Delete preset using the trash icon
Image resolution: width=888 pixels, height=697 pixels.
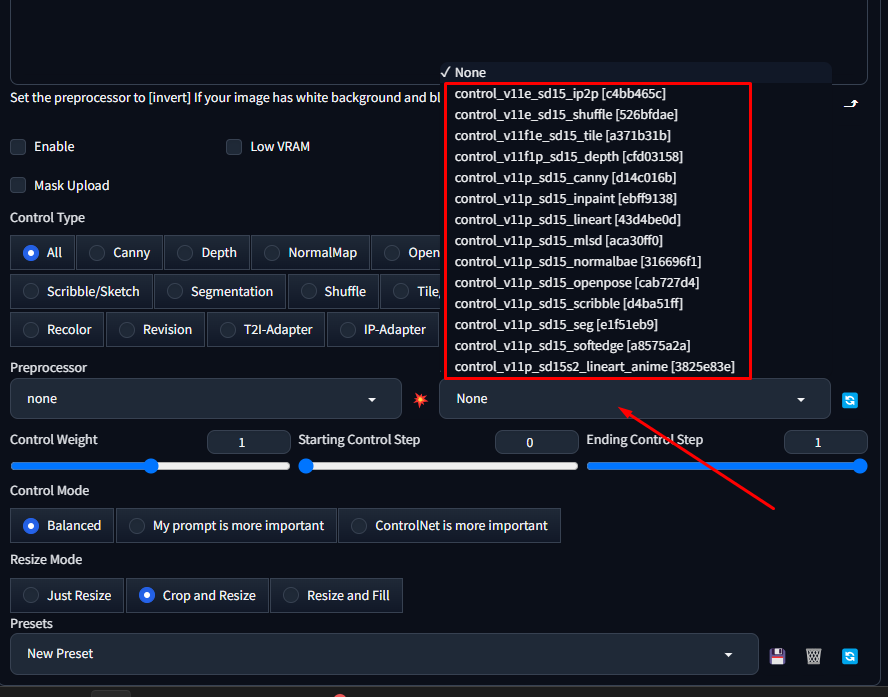pos(814,656)
